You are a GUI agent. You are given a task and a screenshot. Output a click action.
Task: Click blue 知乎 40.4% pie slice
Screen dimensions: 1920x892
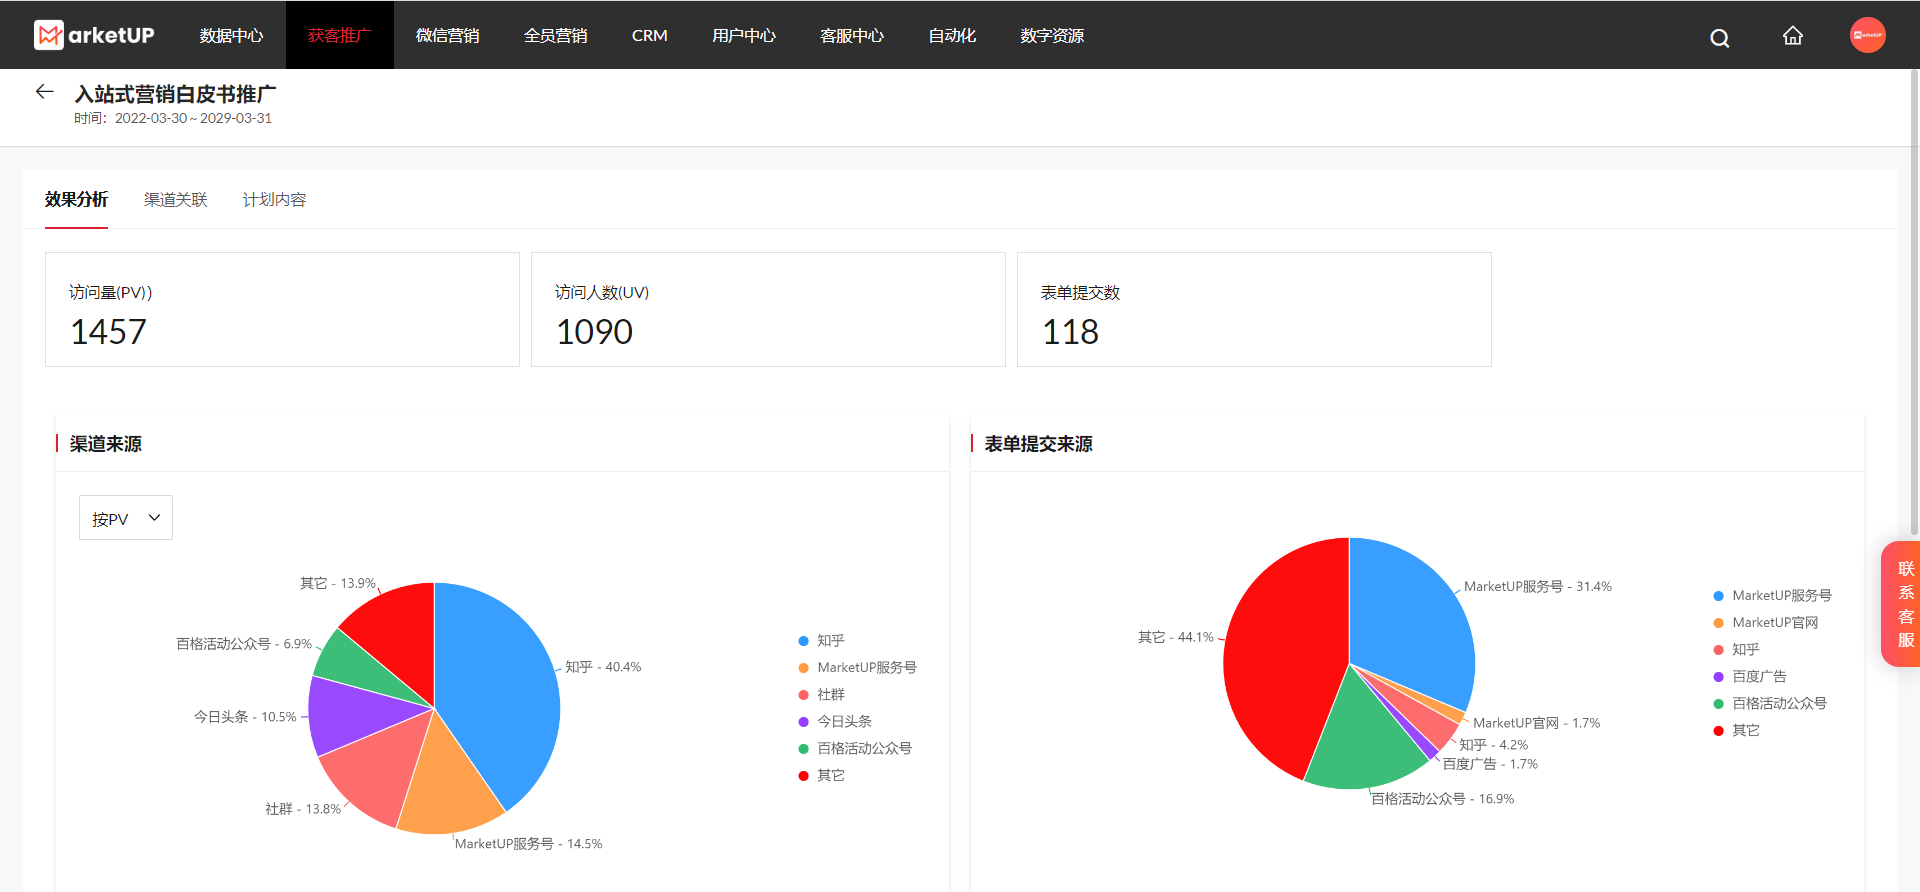coord(500,690)
